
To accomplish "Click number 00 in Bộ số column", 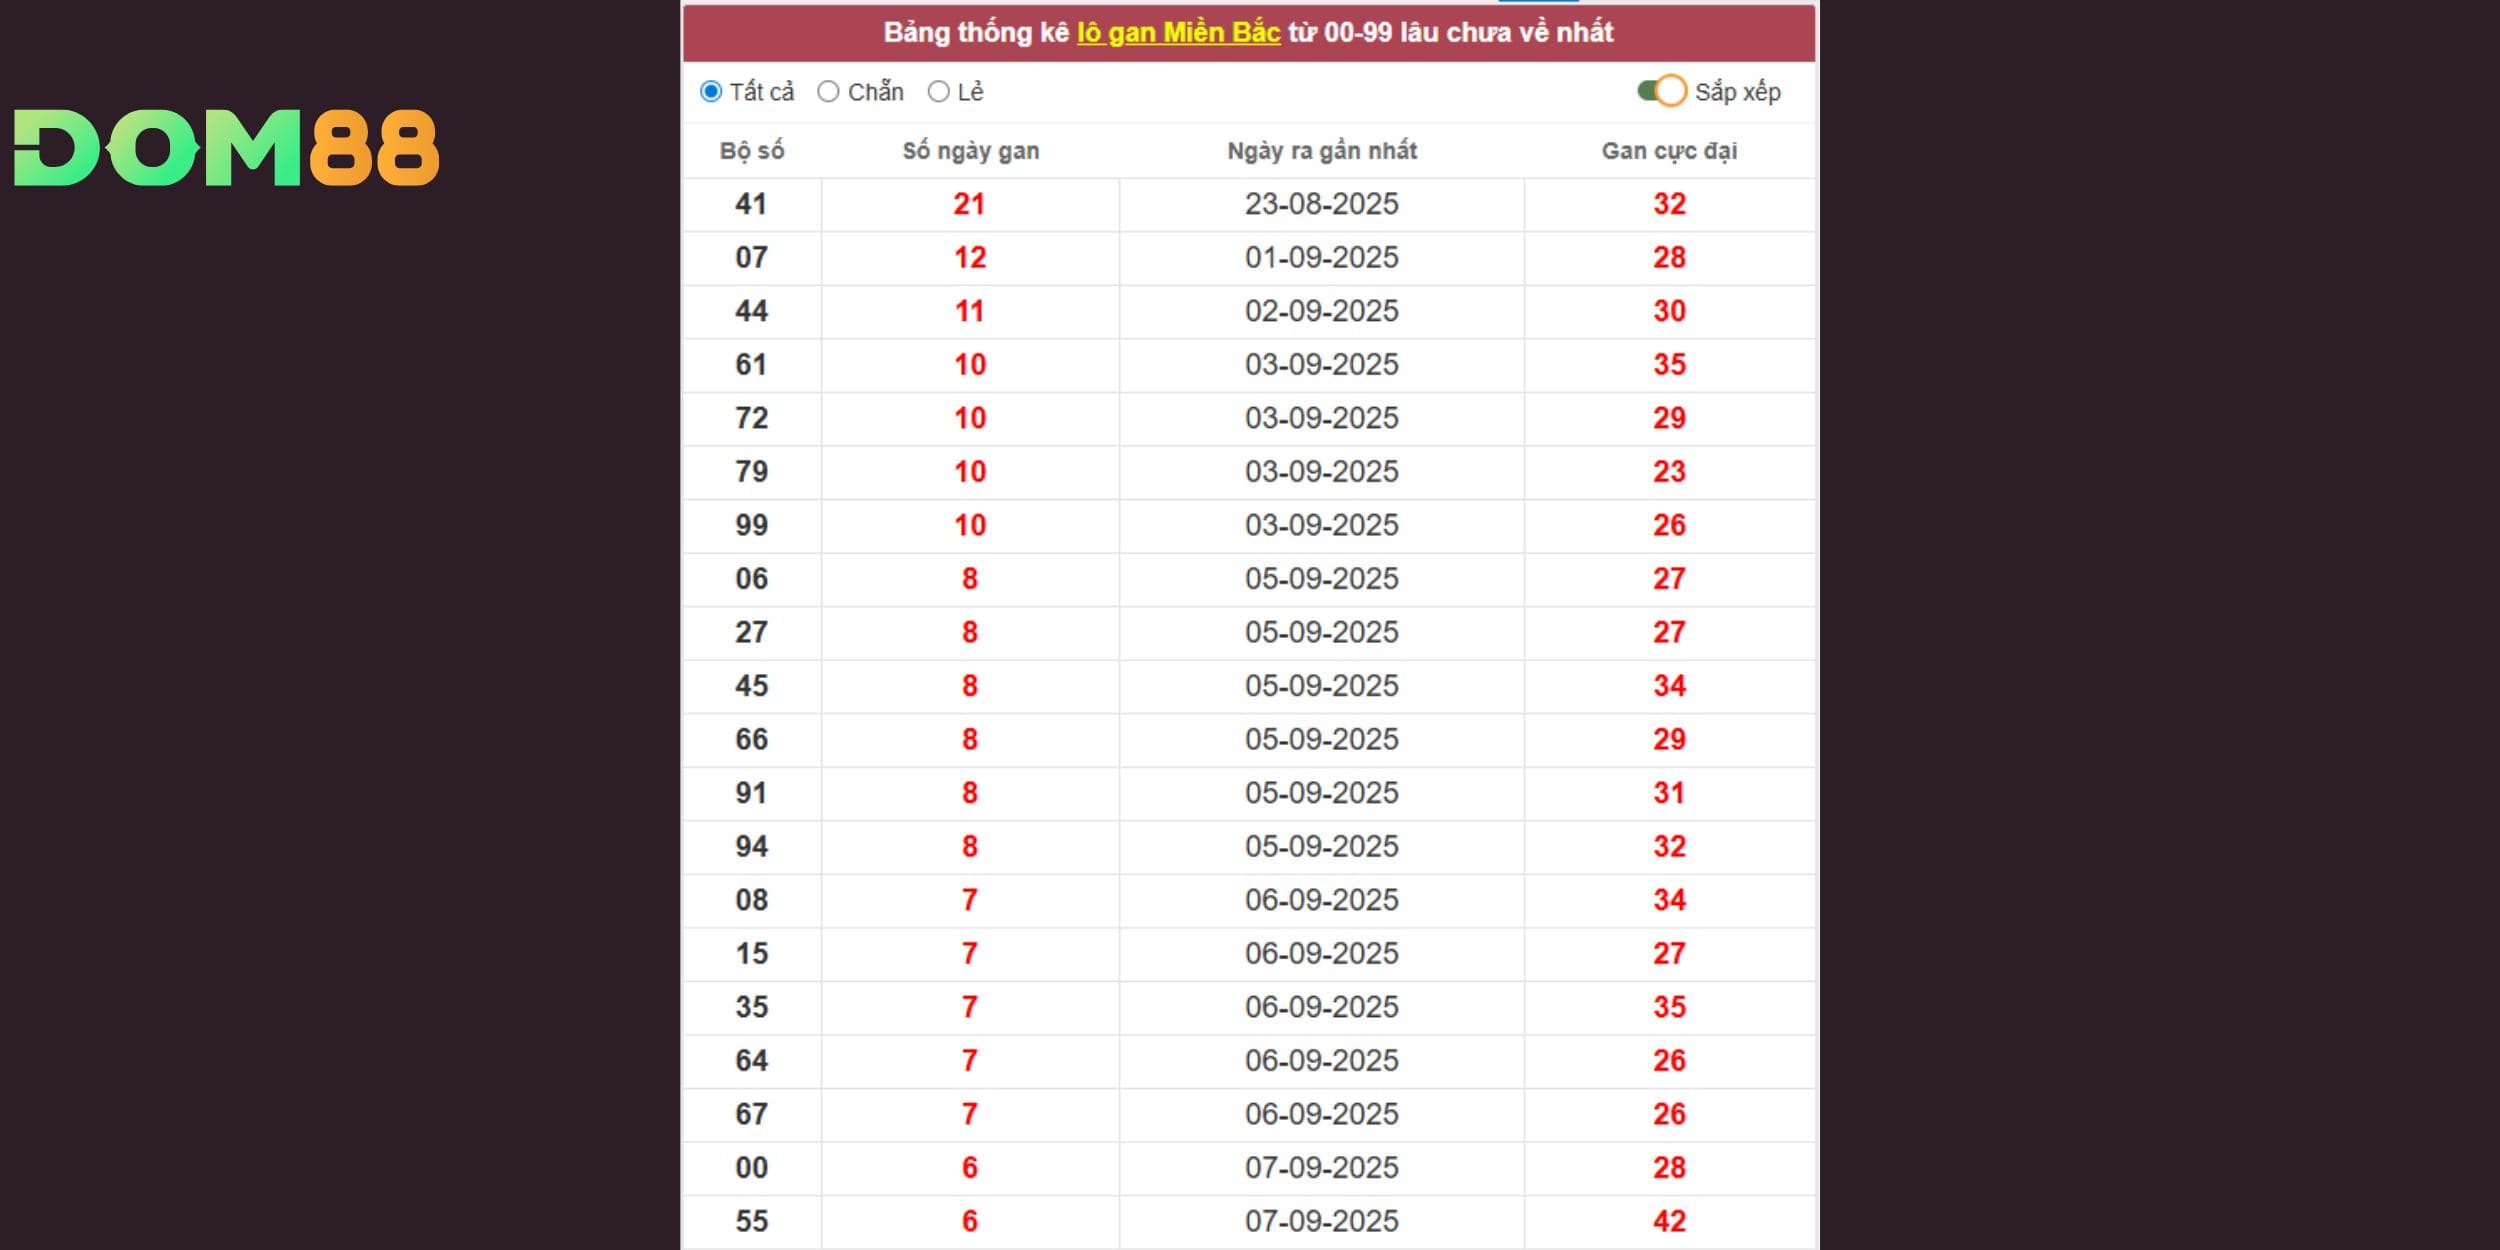I will click(751, 1168).
